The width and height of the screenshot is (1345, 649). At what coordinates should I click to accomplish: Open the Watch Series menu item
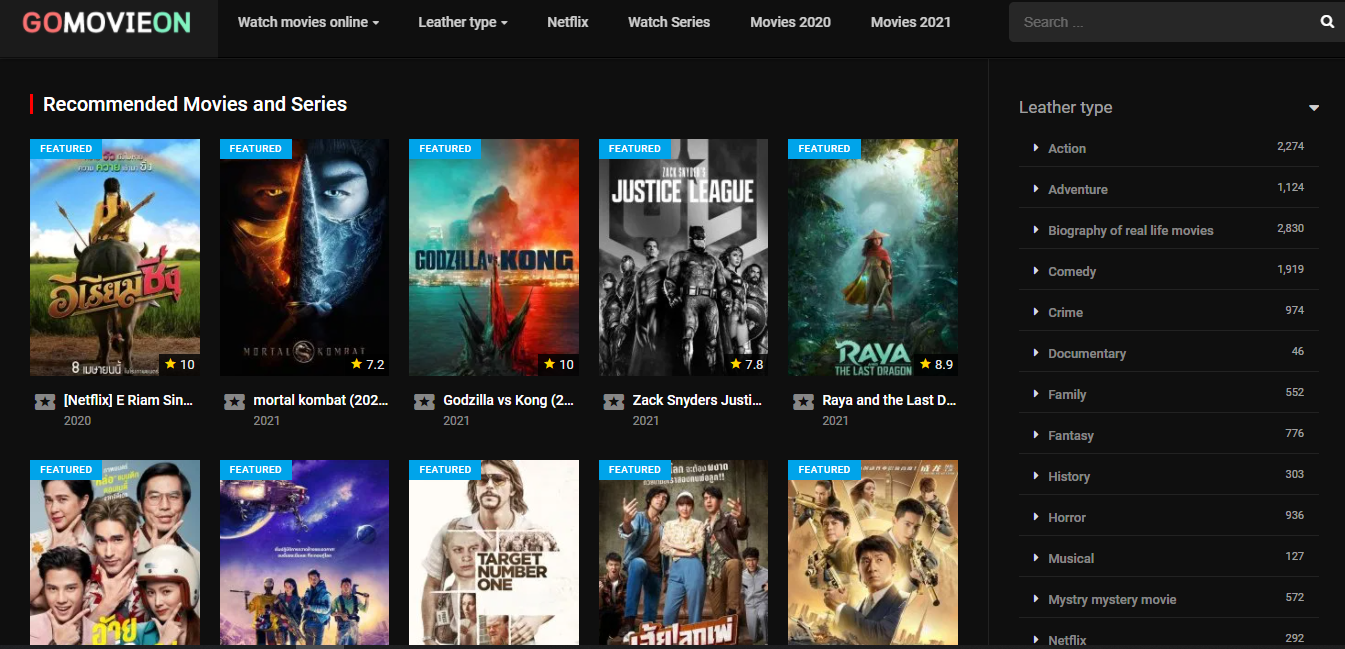[x=668, y=22]
